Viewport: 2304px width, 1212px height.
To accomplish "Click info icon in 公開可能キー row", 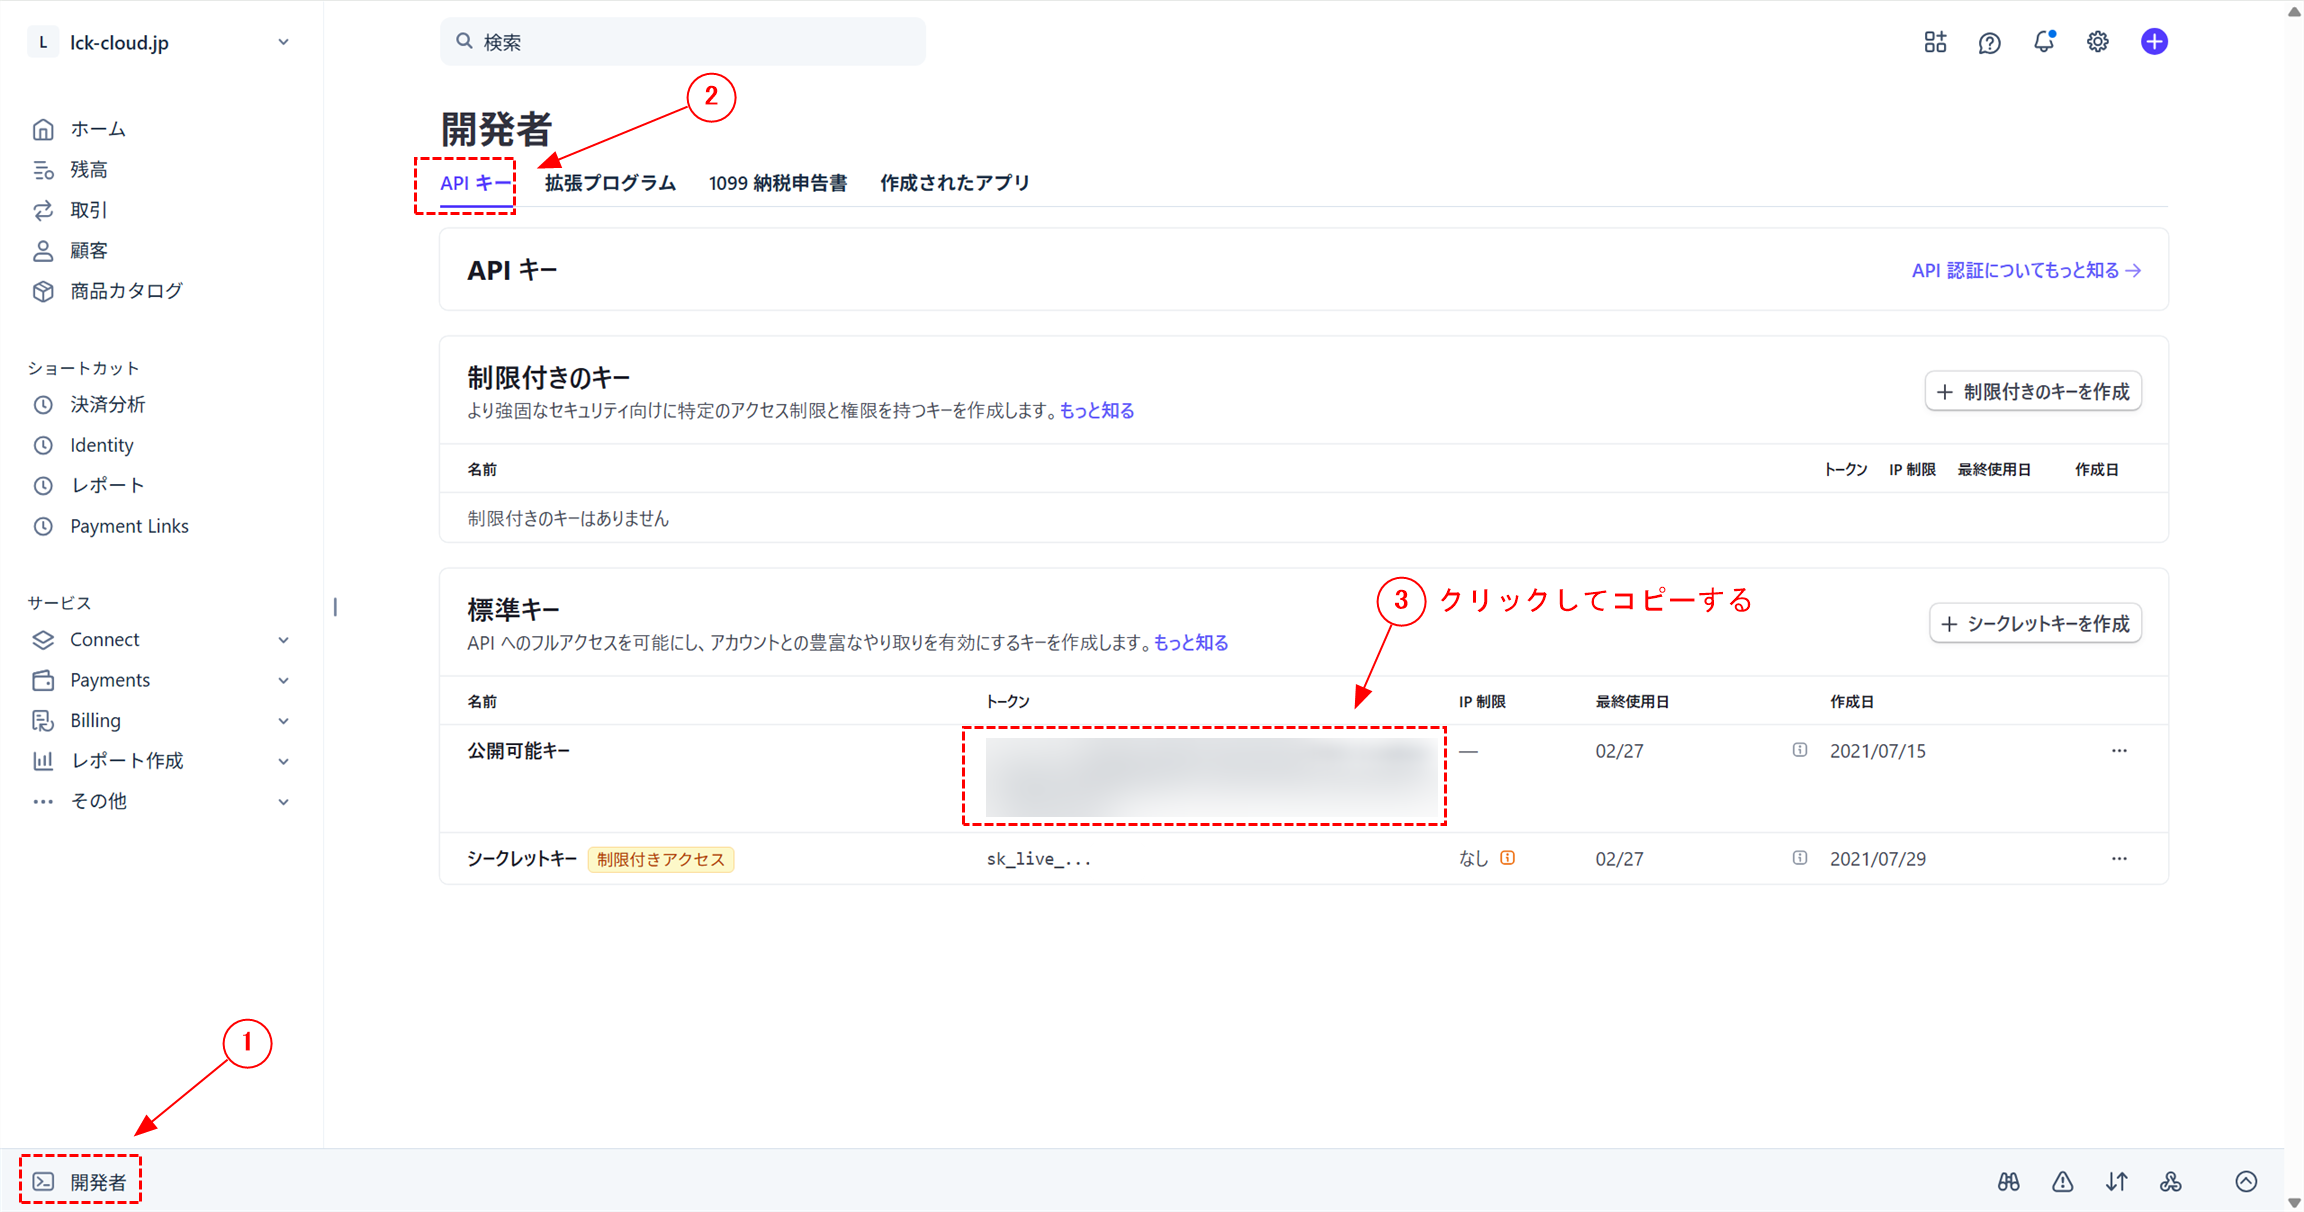I will tap(1800, 750).
